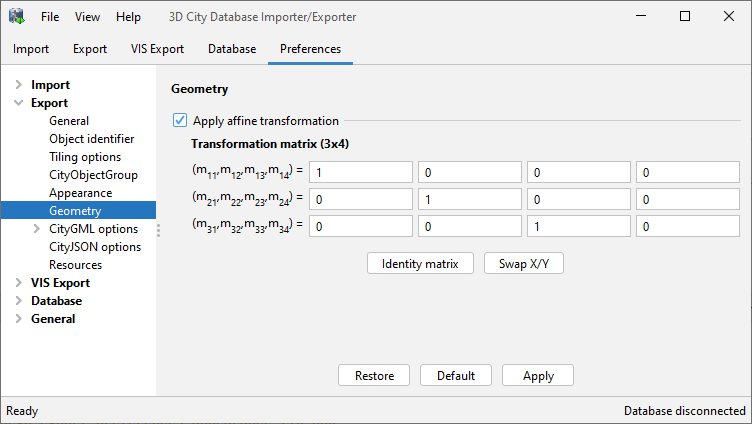The width and height of the screenshot is (752, 424).
Task: Click the m23 matrix field
Action: 579,199
